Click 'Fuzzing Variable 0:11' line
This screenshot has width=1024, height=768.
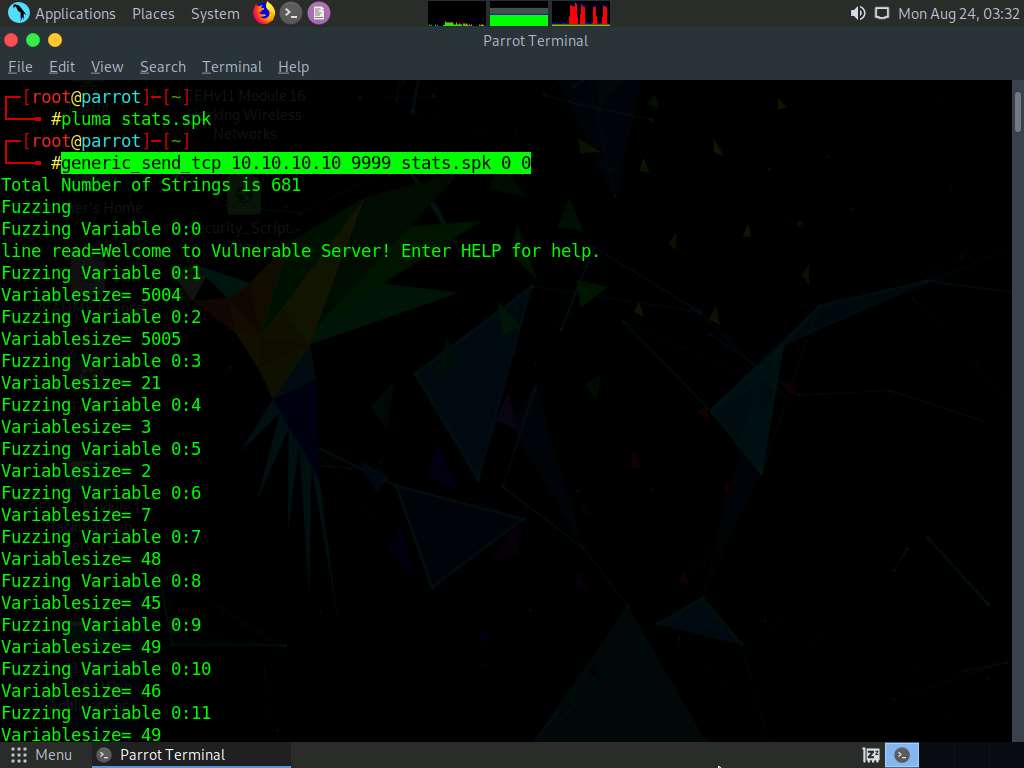pos(106,712)
